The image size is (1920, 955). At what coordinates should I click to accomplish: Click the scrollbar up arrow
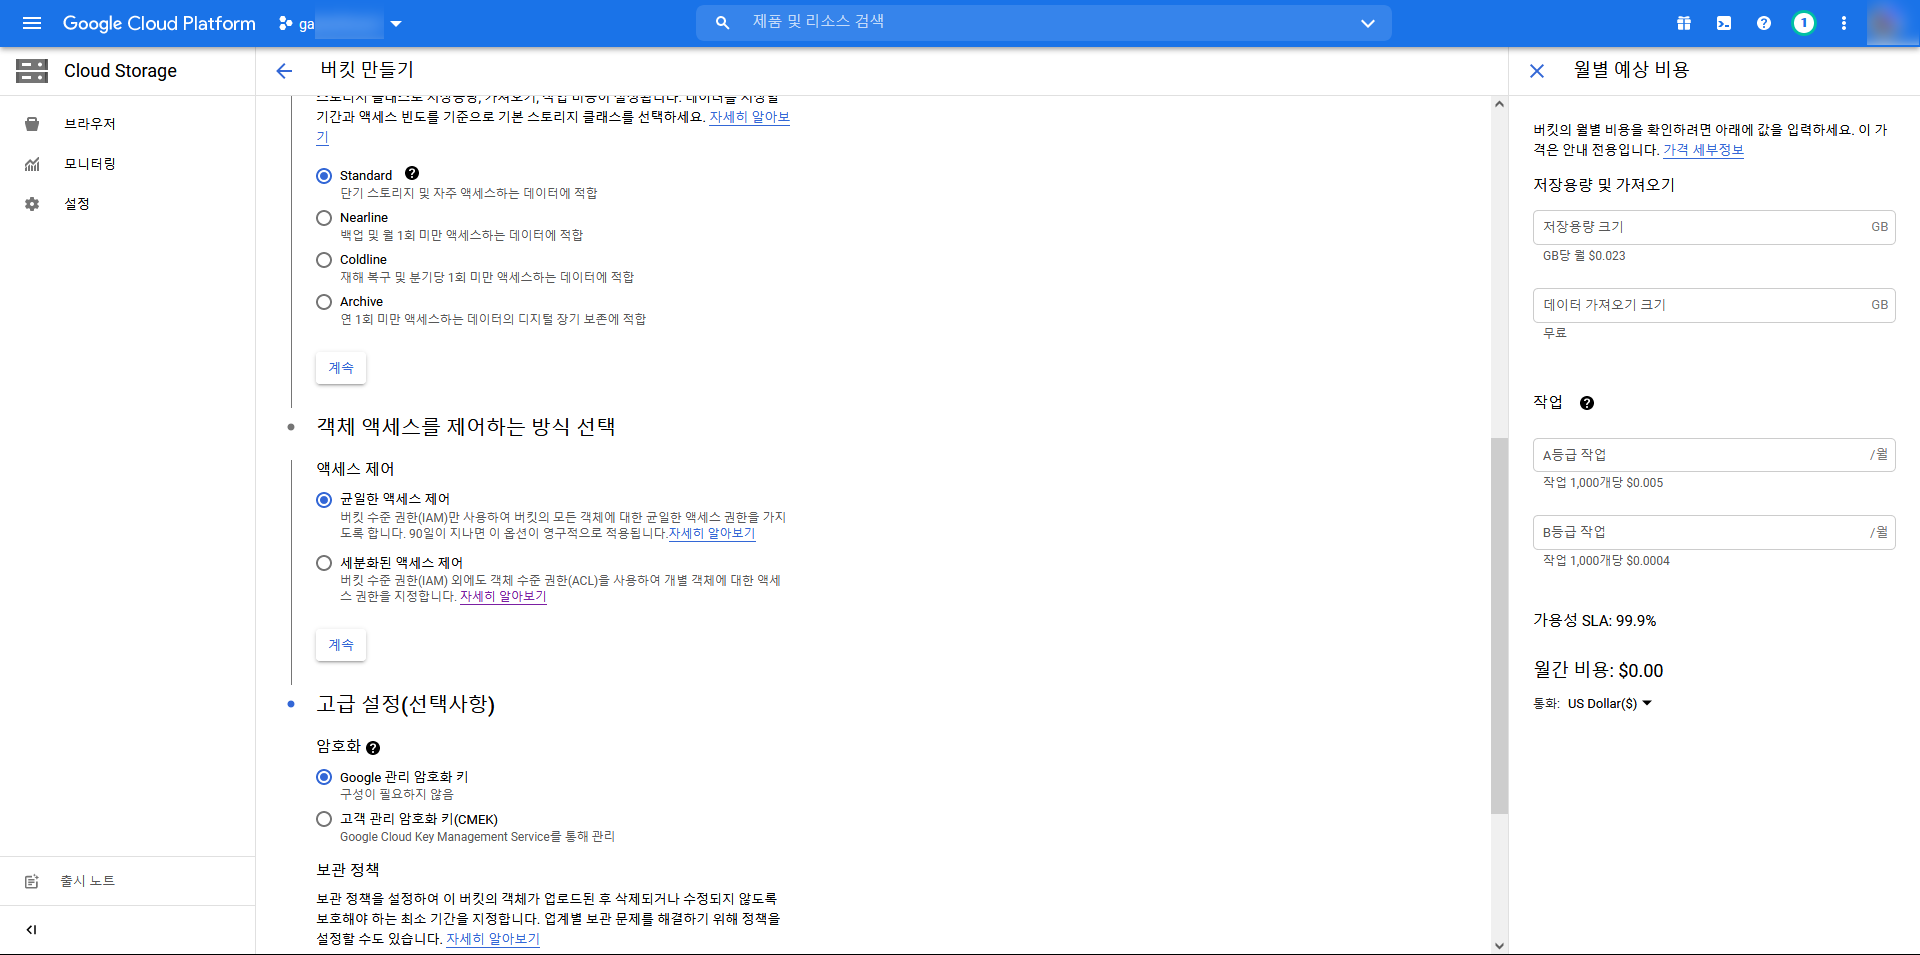coord(1499,104)
